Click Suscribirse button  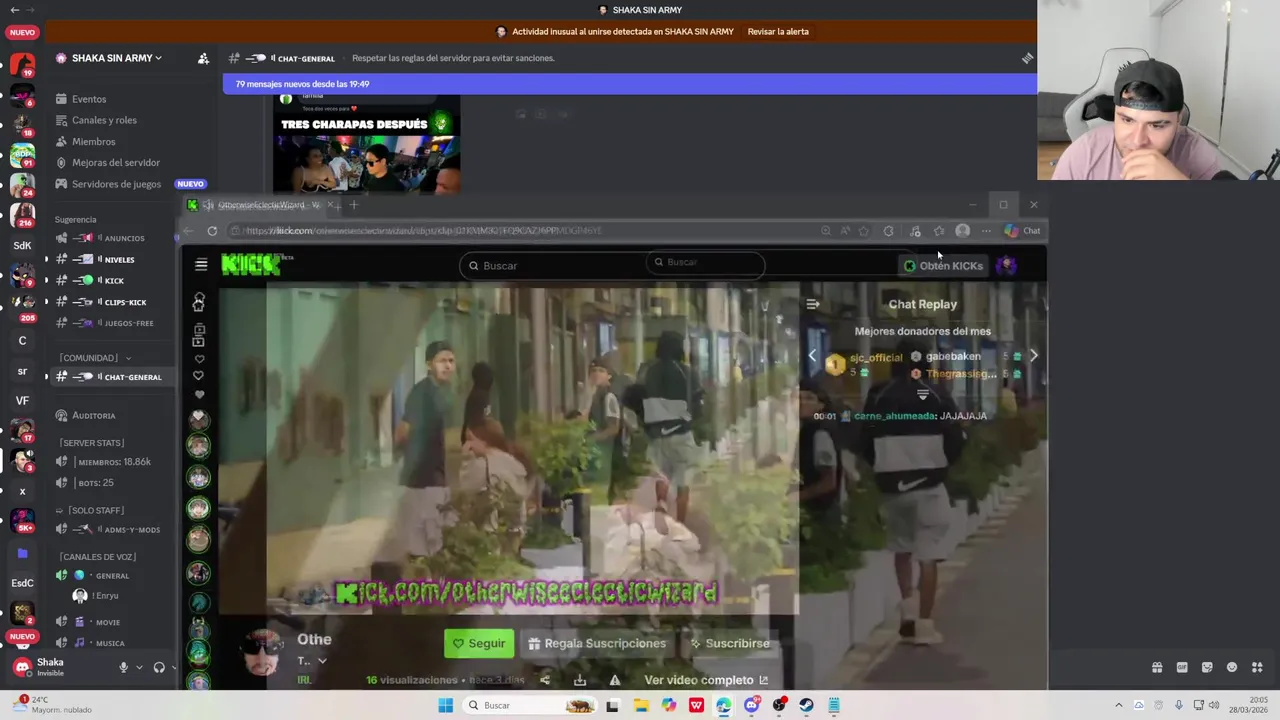[x=729, y=644]
